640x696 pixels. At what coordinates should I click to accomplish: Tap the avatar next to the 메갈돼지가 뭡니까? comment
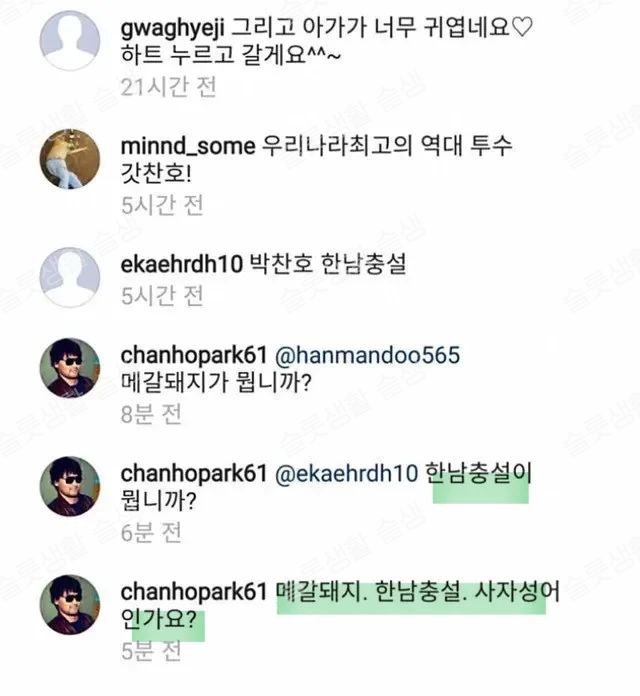[x=69, y=369]
